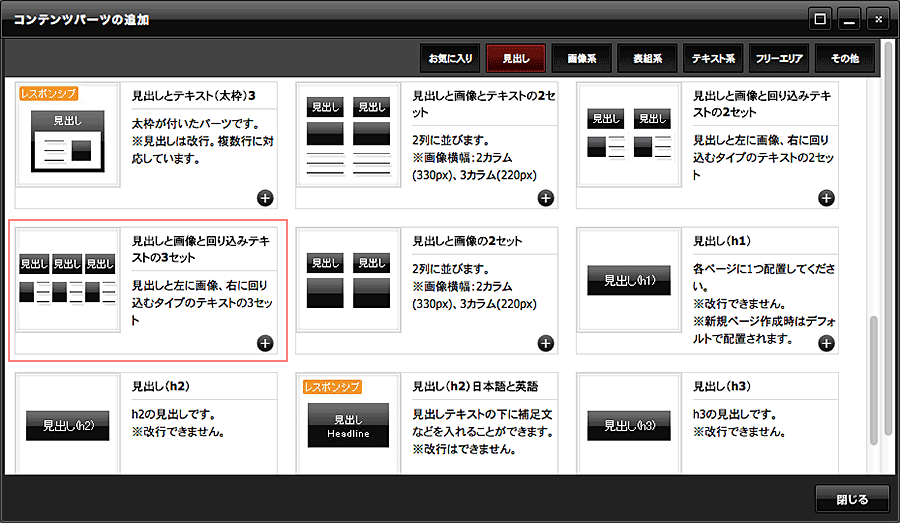Add 見出しと画像と回り込みテキストの3セット with plus icon
Image resolution: width=900 pixels, height=523 pixels.
point(265,343)
